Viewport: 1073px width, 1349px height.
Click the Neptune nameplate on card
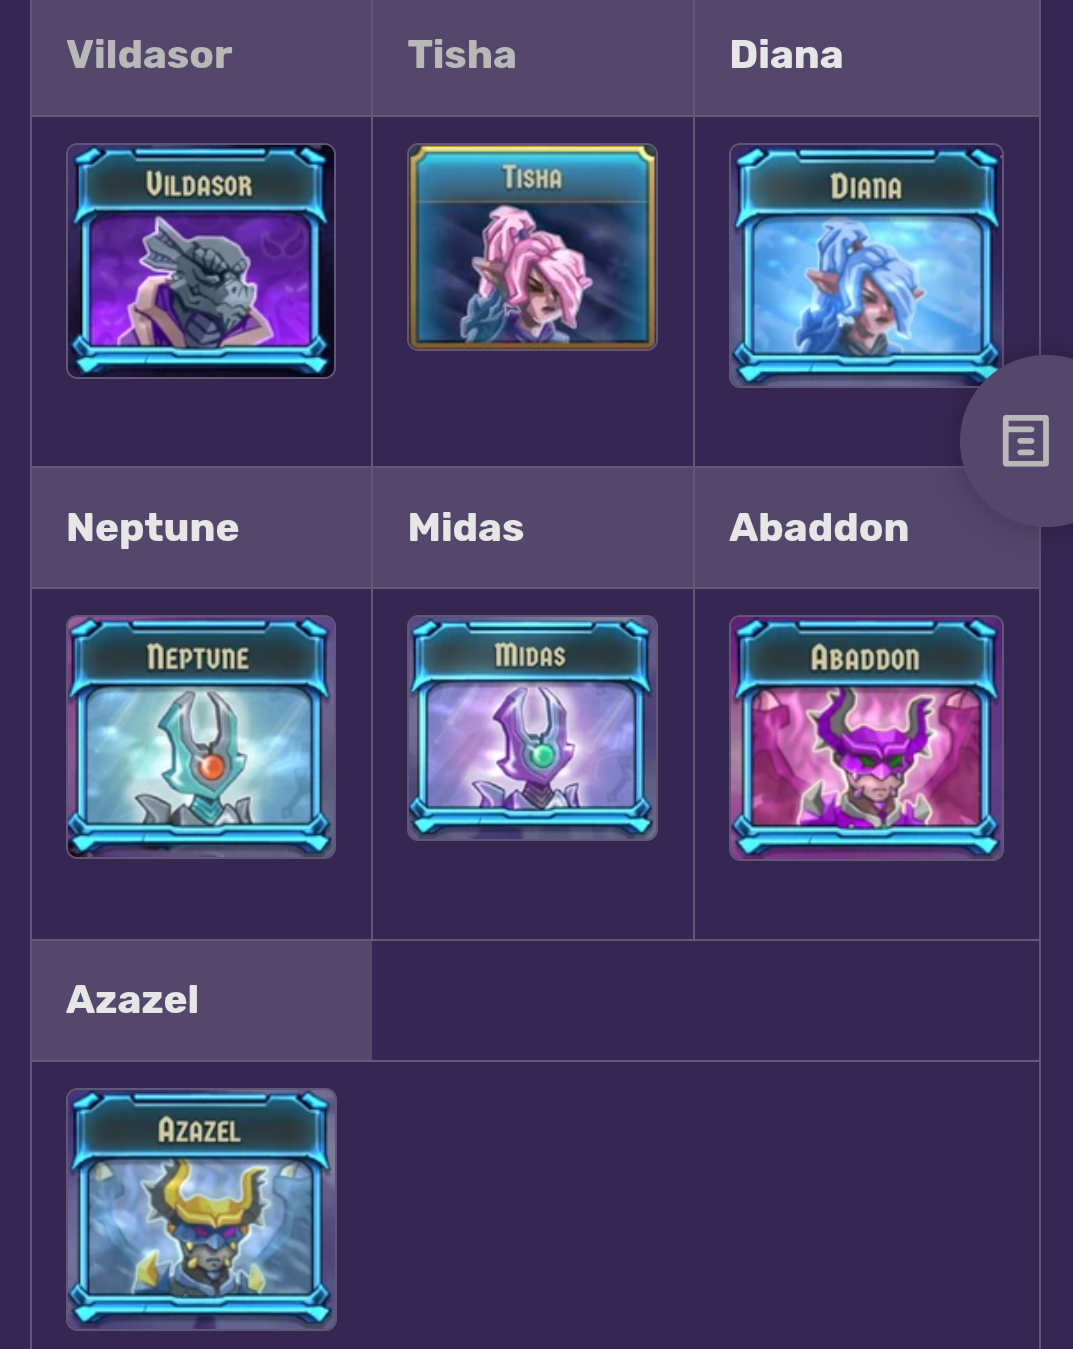click(x=198, y=657)
